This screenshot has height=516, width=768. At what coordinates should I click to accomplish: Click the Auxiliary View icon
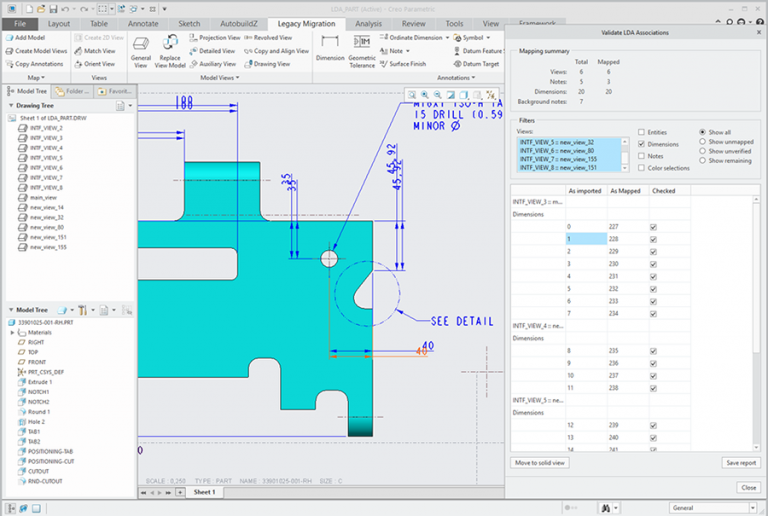(x=193, y=64)
